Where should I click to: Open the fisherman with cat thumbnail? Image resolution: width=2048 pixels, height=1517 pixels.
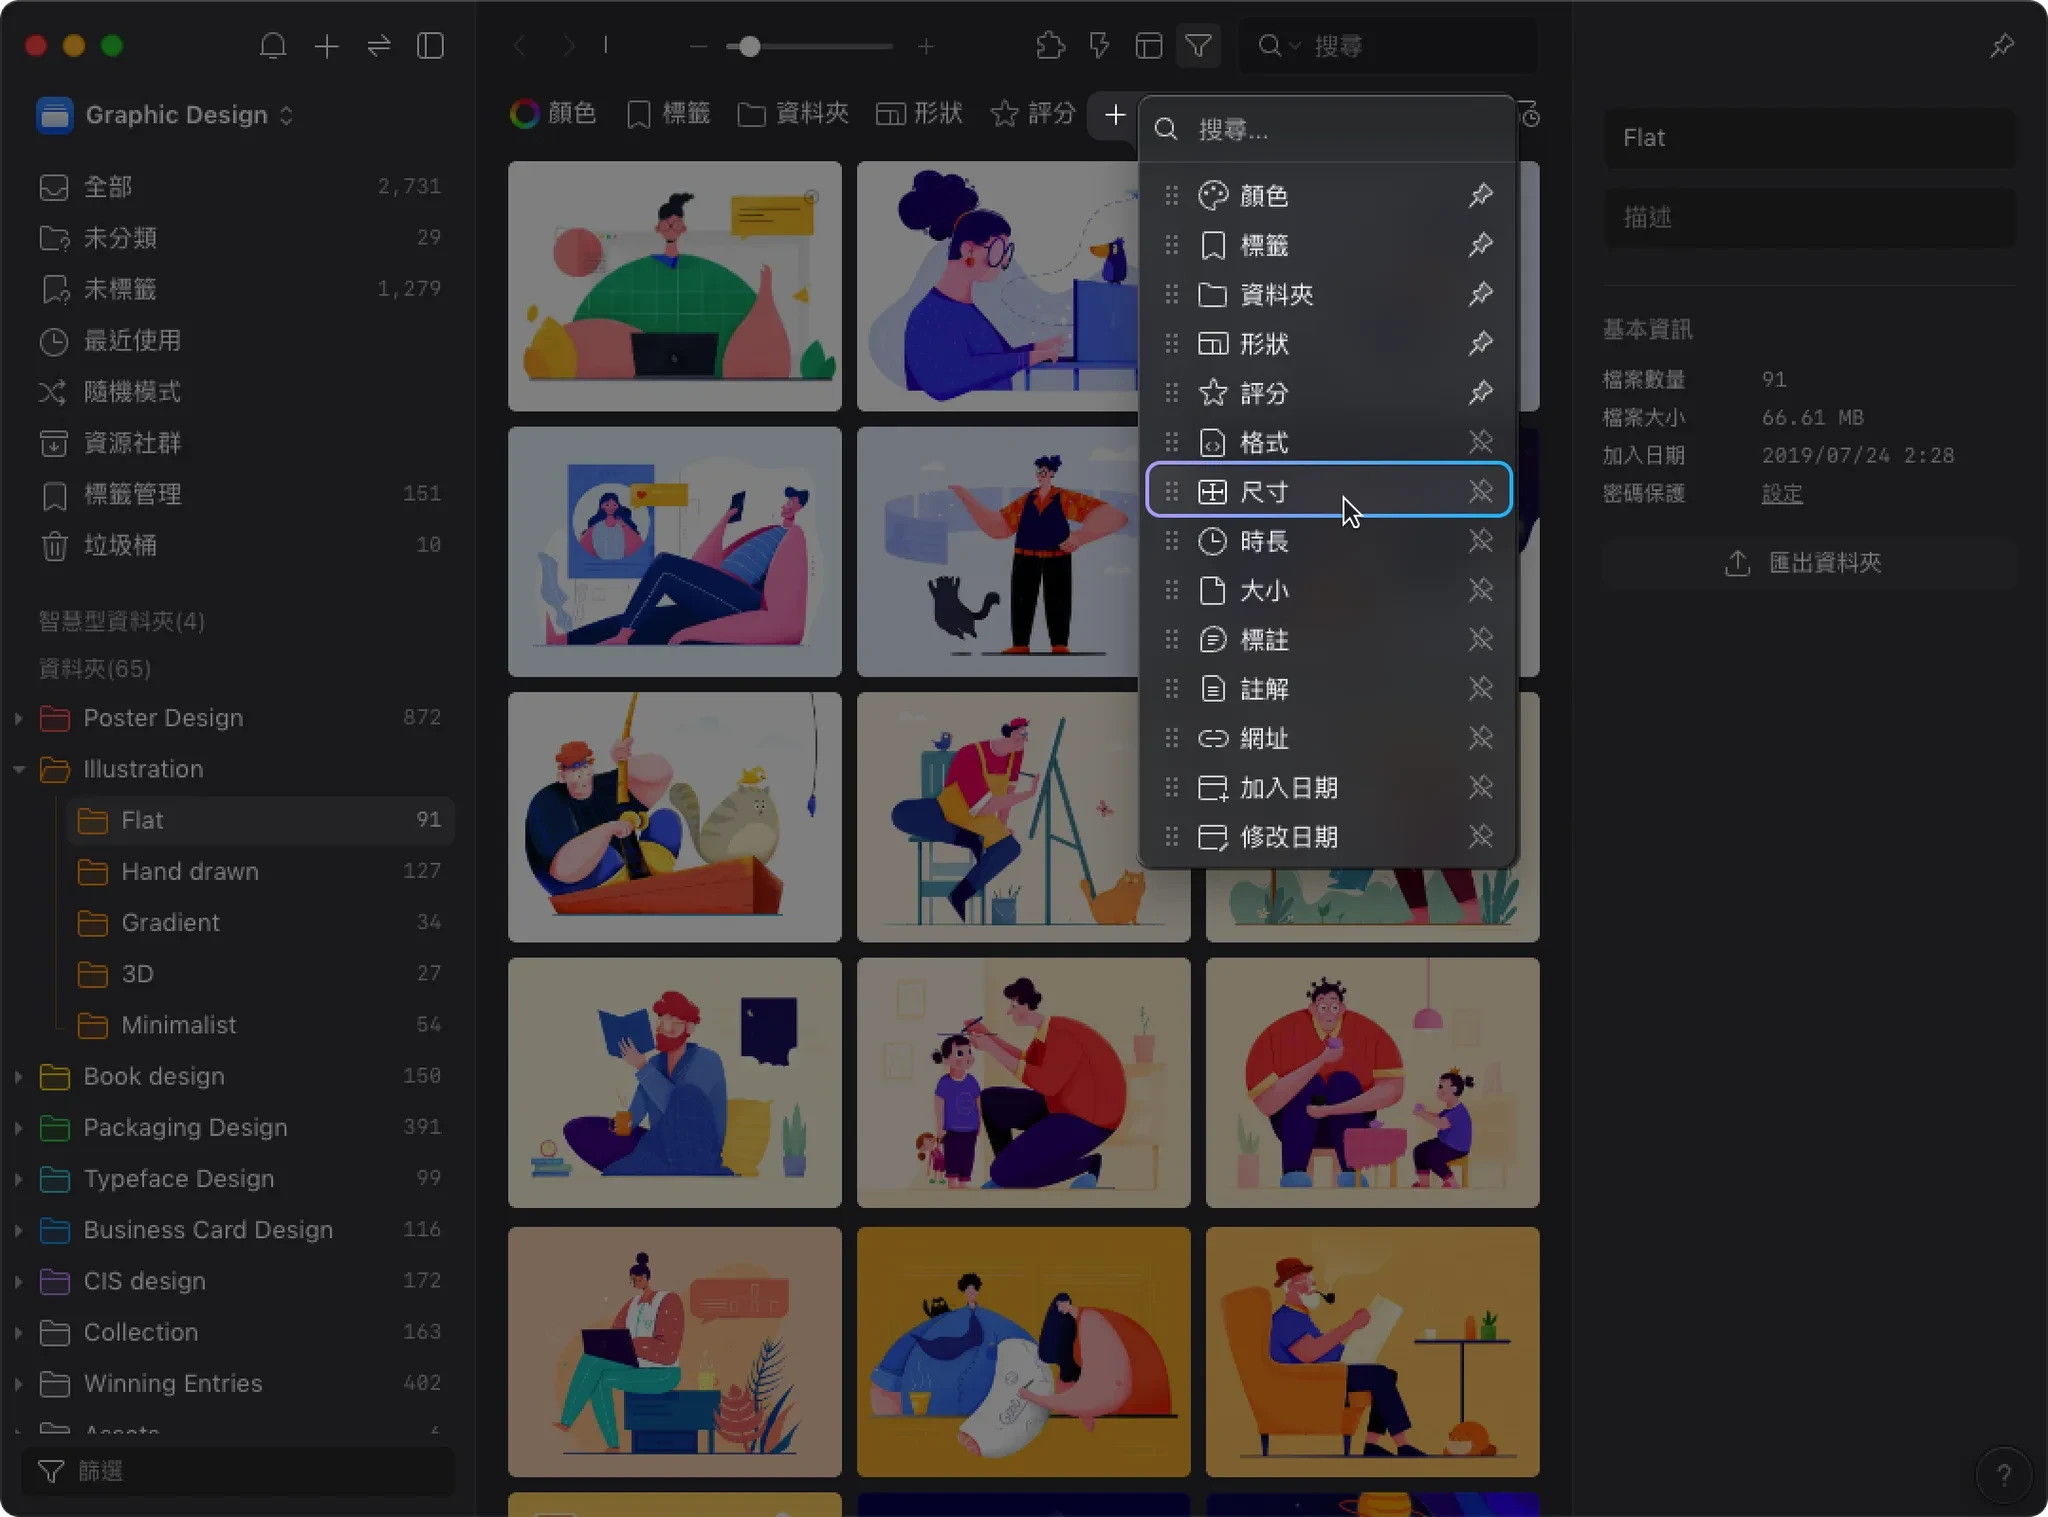(x=675, y=817)
